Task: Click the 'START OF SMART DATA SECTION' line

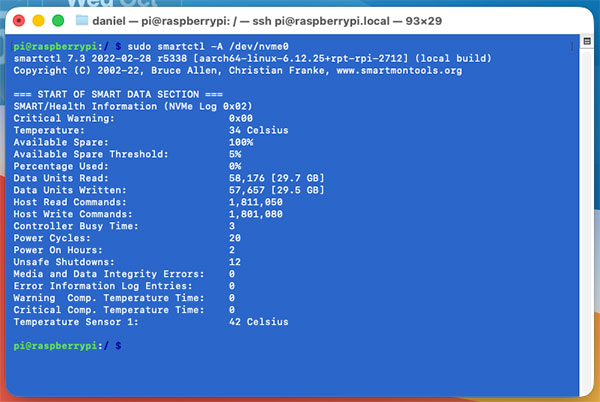Action: click(118, 94)
